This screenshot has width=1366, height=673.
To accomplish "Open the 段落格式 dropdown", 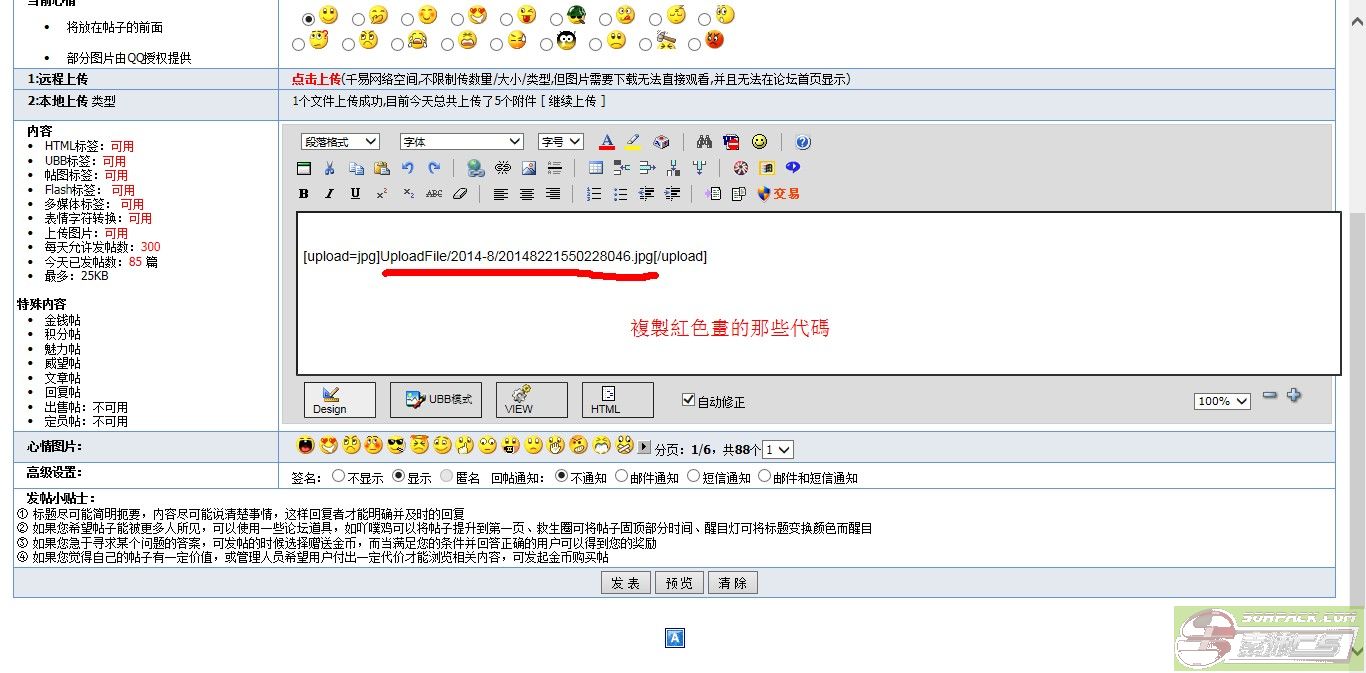I will click(x=340, y=142).
